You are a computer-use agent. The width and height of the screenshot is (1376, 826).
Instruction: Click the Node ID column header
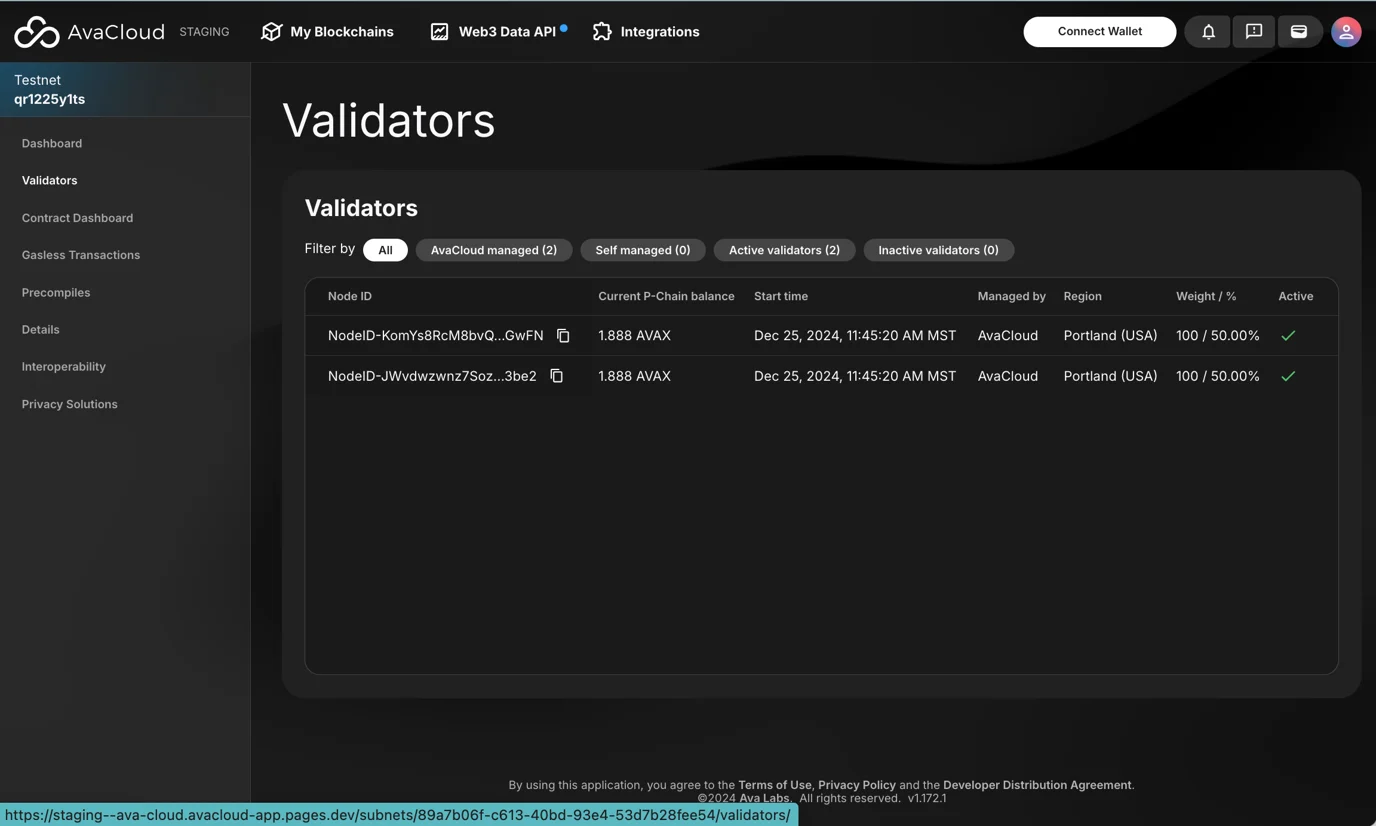(350, 297)
